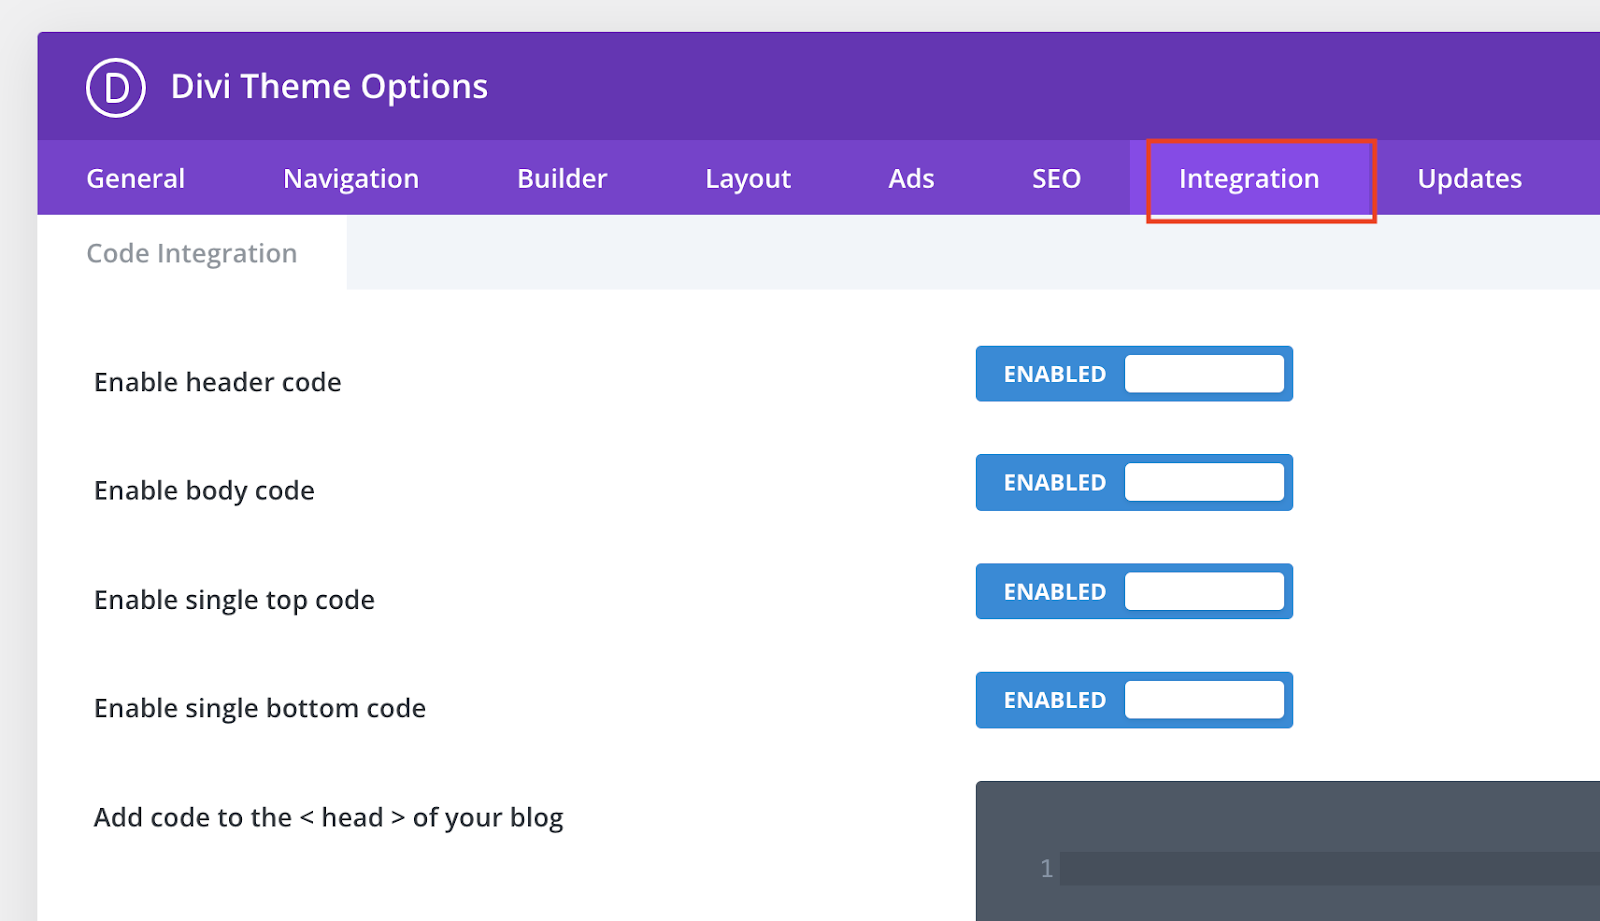Switch to the SEO tab

(1056, 179)
